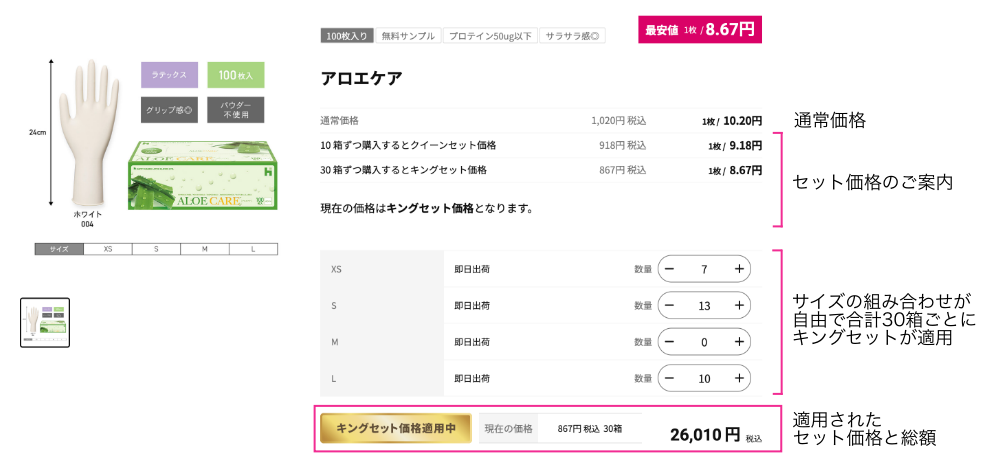
Task: Click the S quantity value 13
Action: pos(704,306)
